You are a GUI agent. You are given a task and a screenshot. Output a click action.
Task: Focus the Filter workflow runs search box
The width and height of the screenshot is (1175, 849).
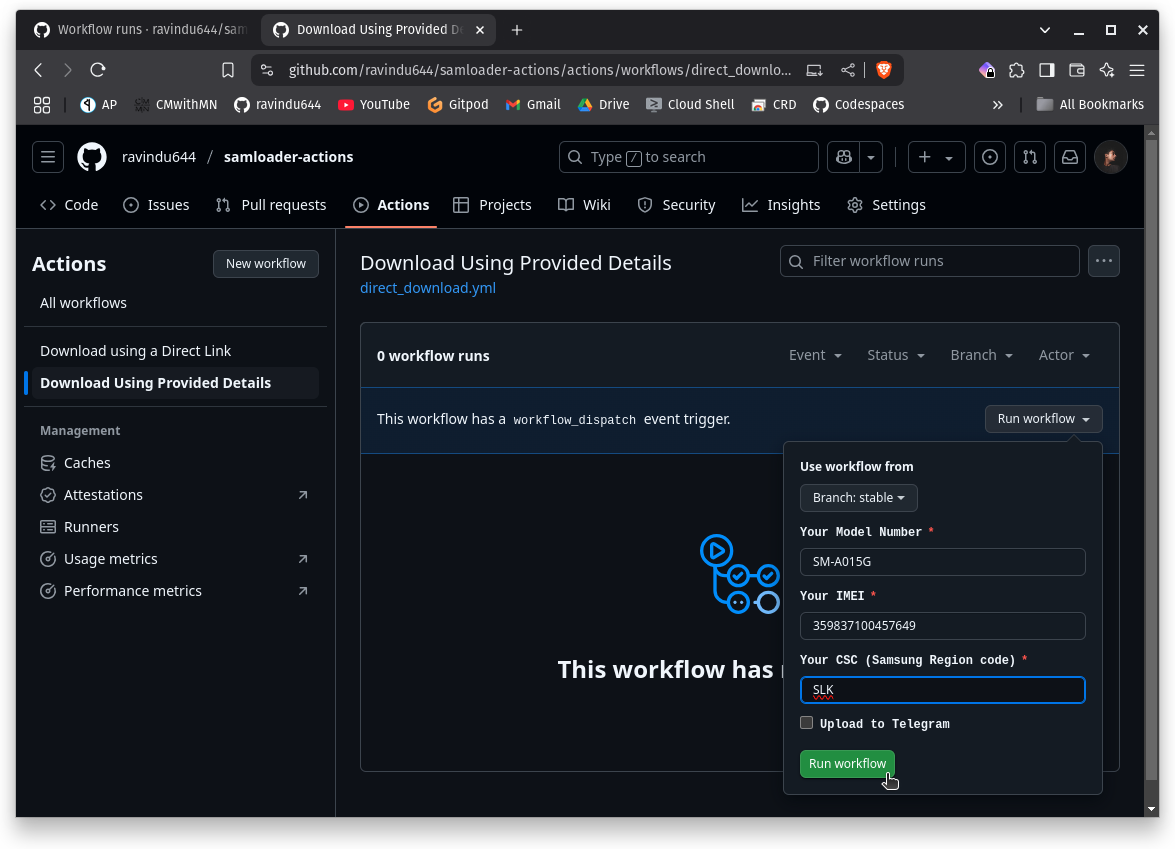point(929,261)
